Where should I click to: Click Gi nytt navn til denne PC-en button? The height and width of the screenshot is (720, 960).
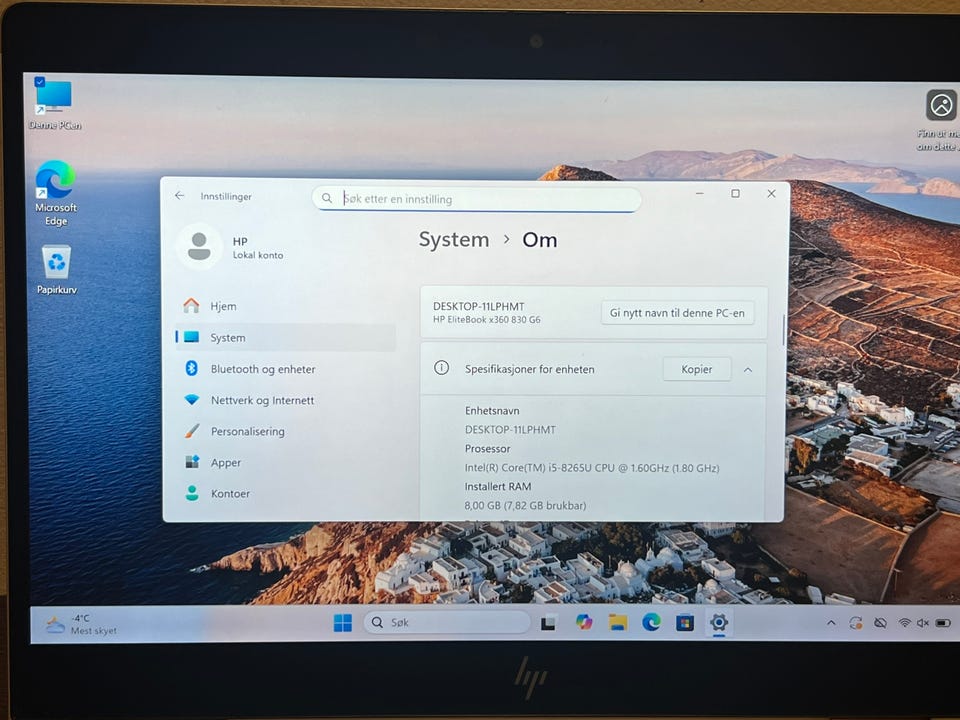click(677, 313)
